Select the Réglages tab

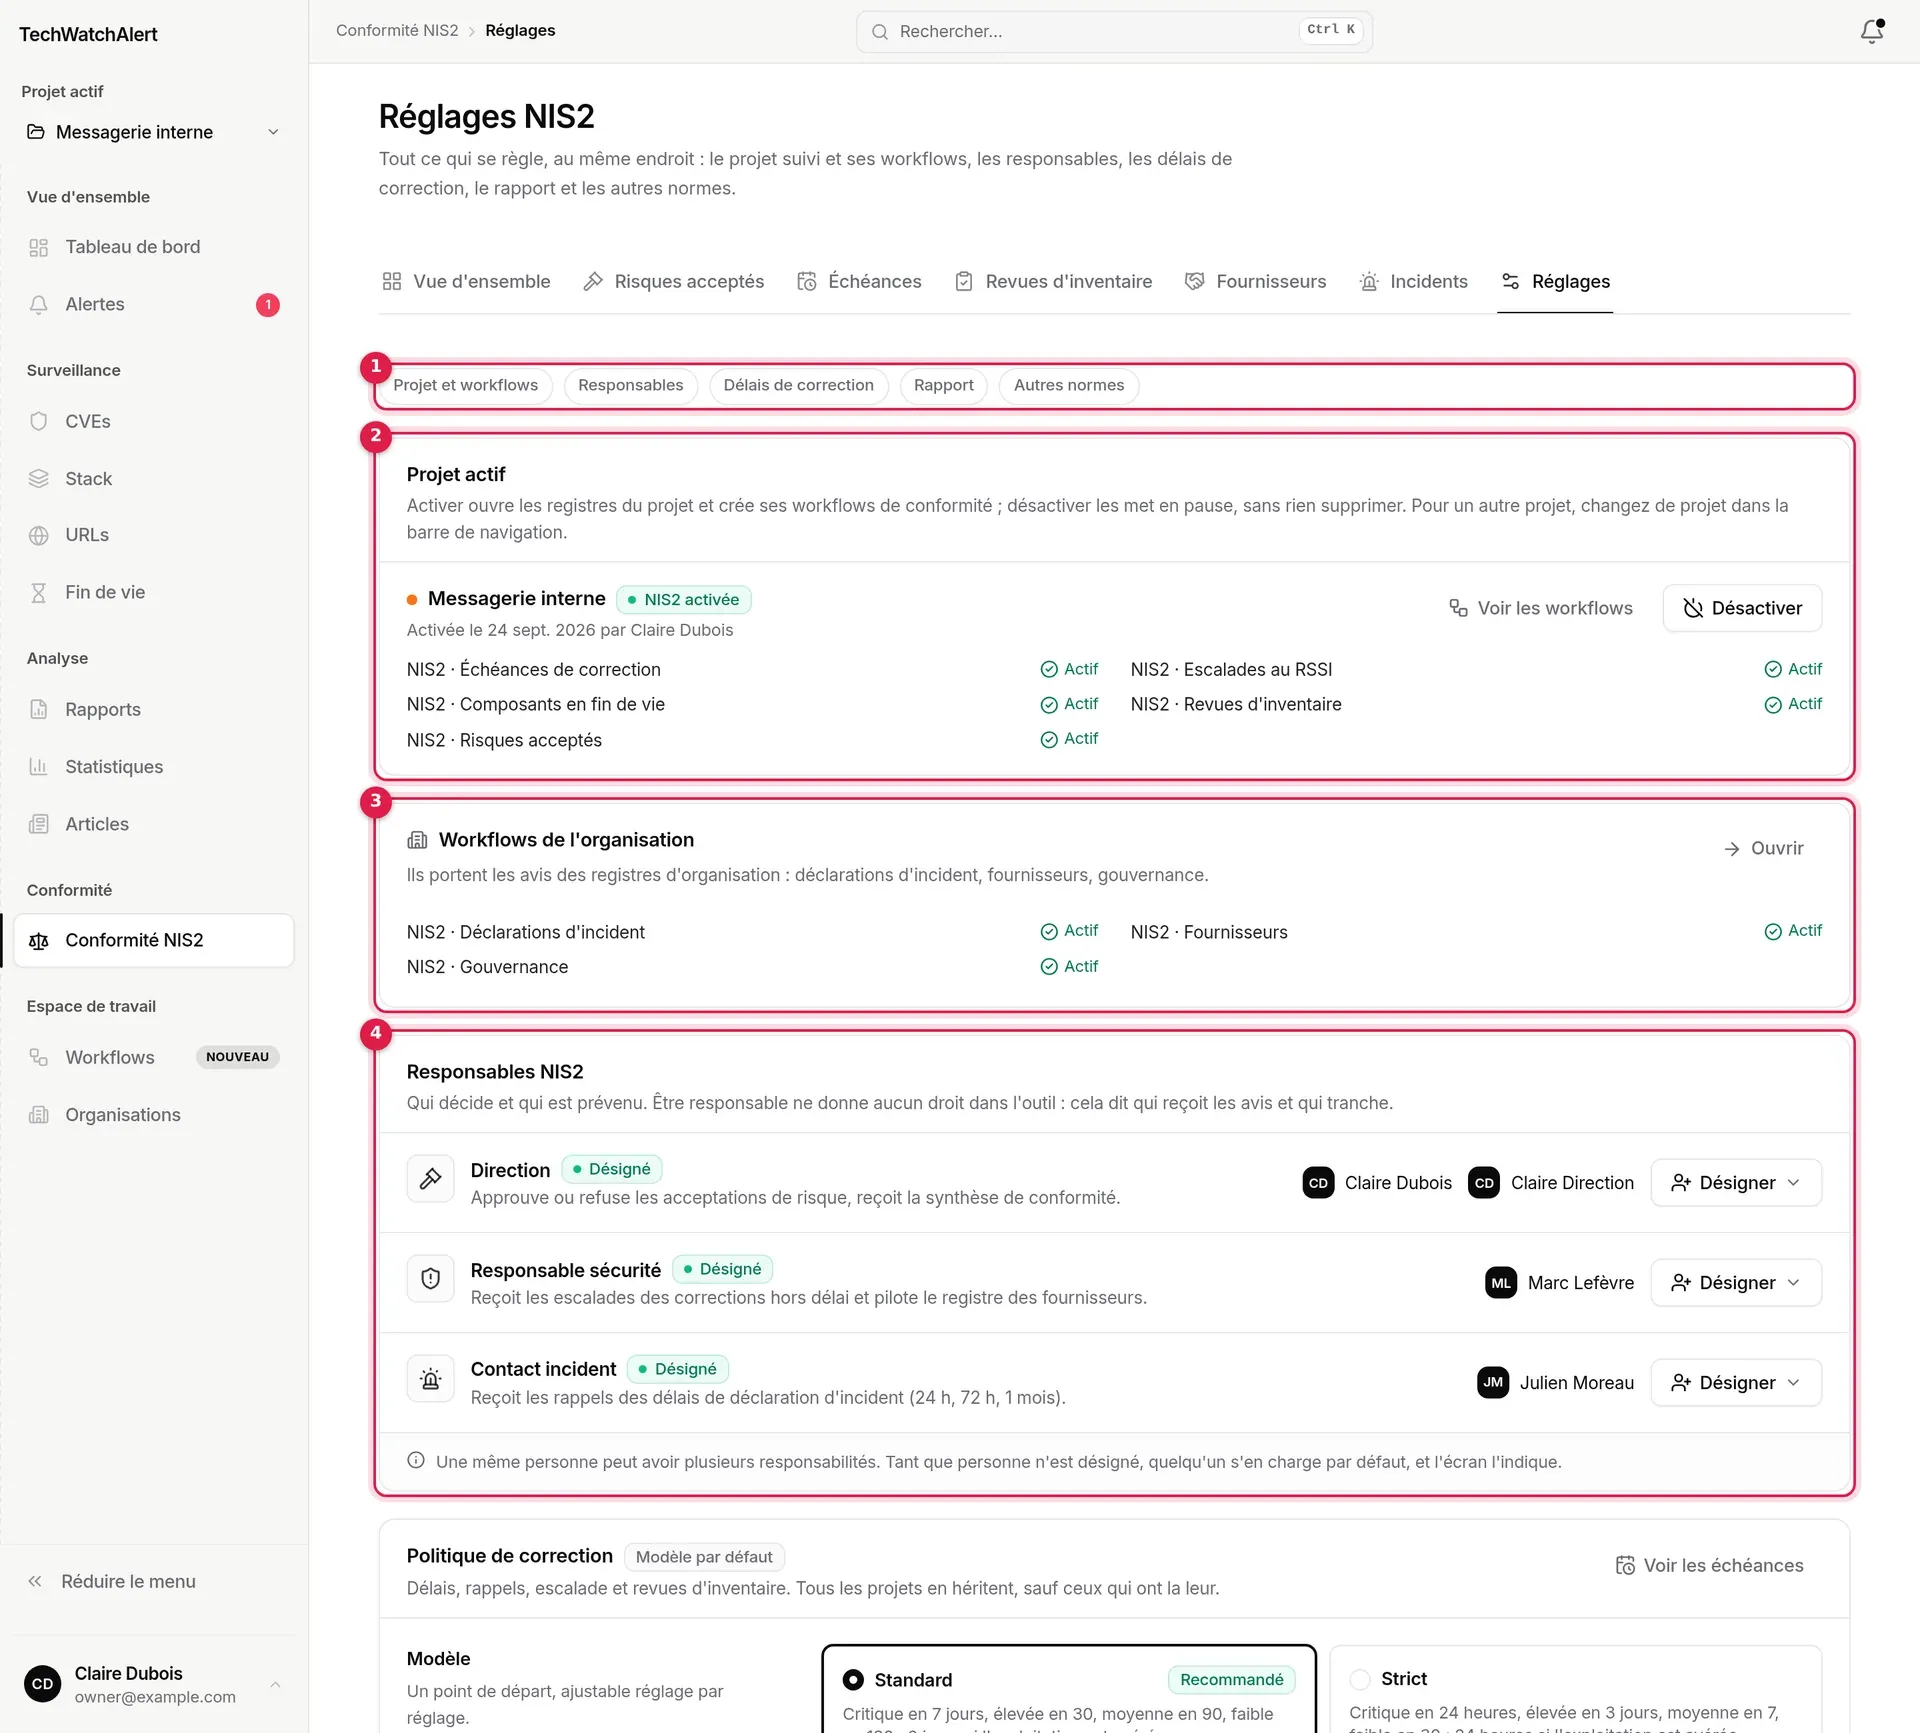pos(1555,282)
